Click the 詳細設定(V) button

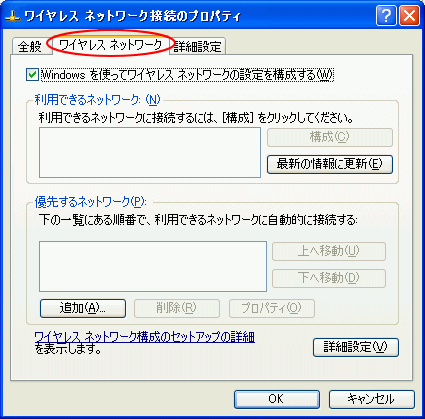pyautogui.click(x=356, y=348)
